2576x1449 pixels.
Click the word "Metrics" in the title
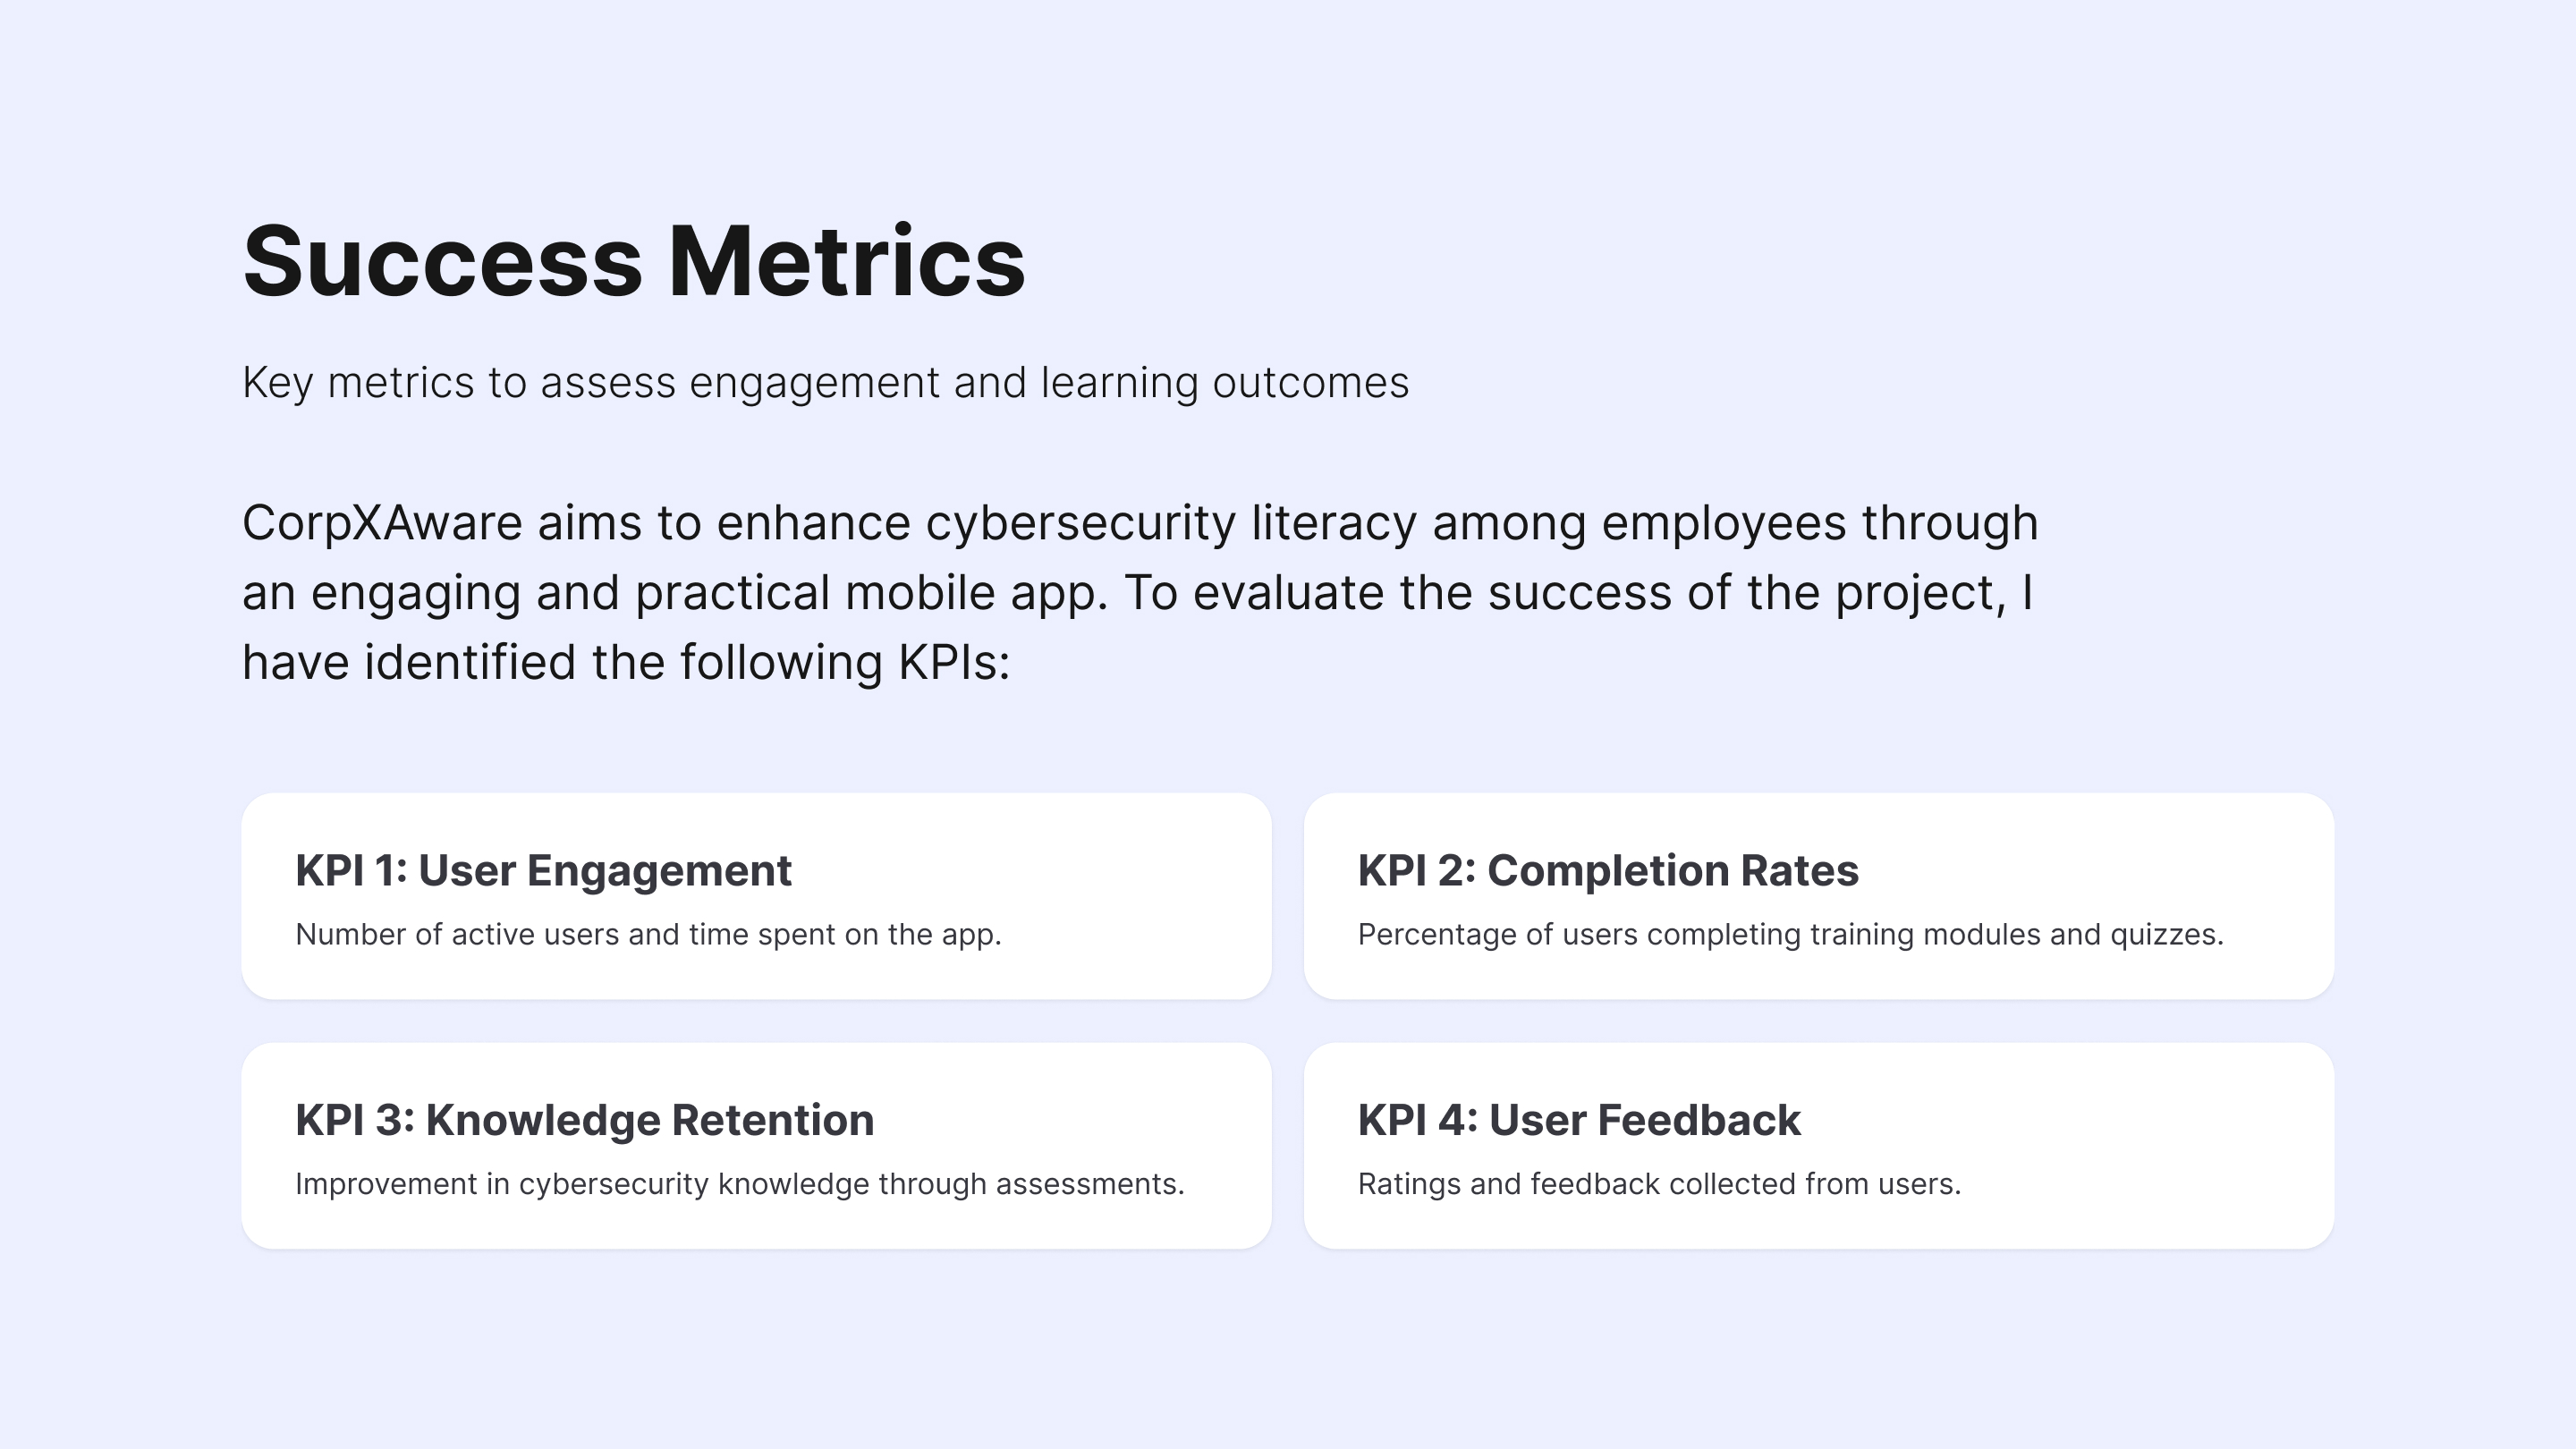[x=846, y=261]
